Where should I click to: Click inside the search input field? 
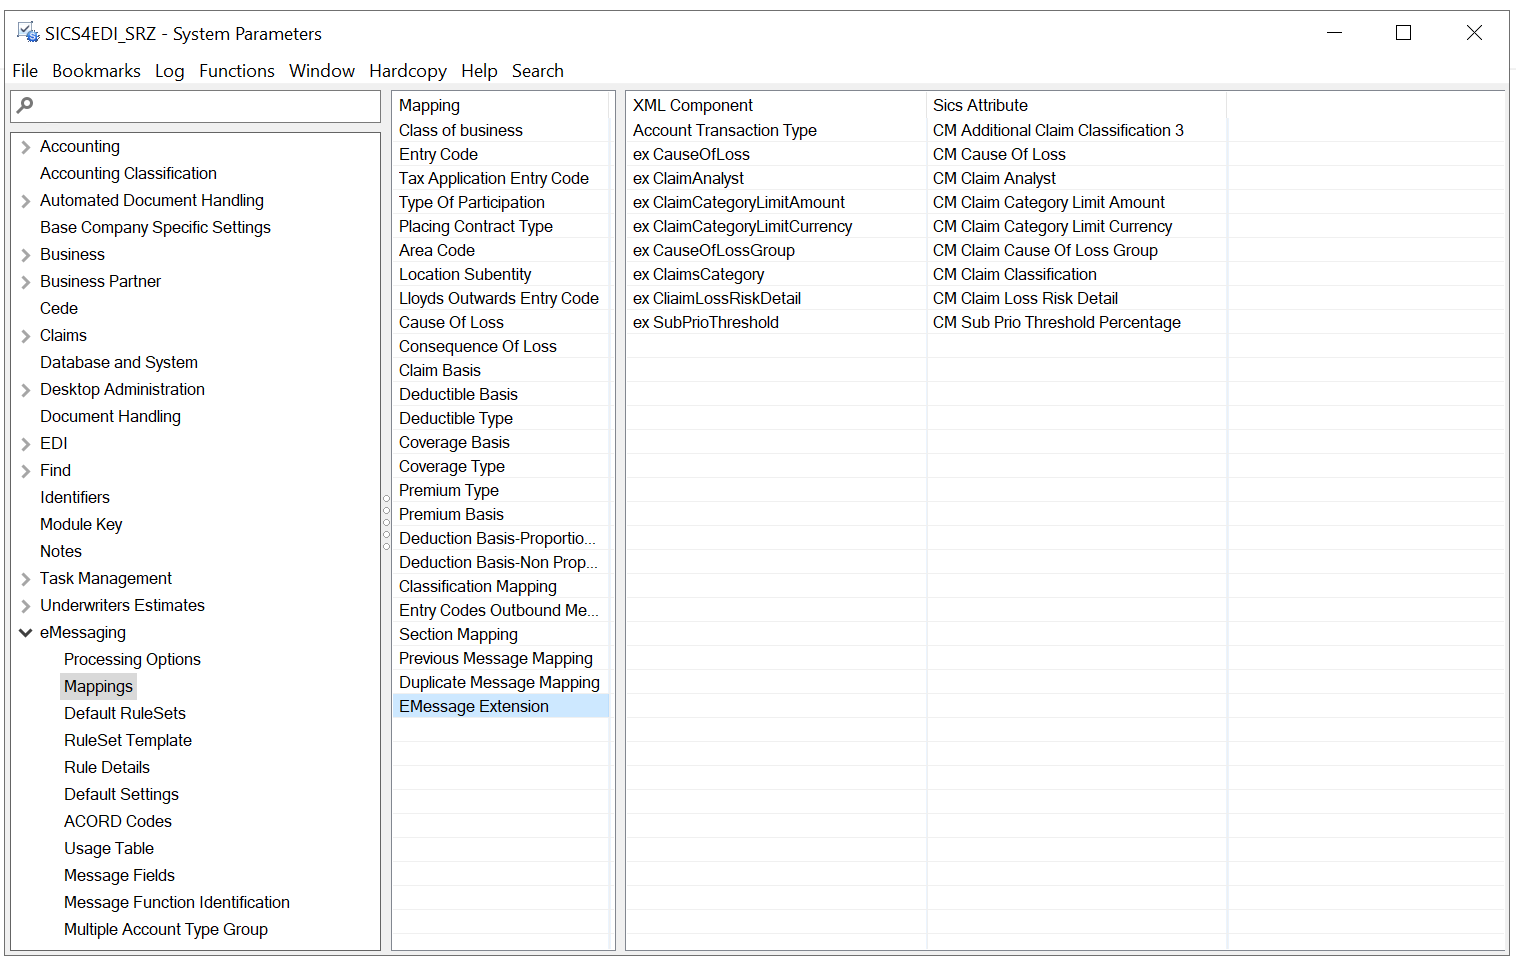click(200, 106)
